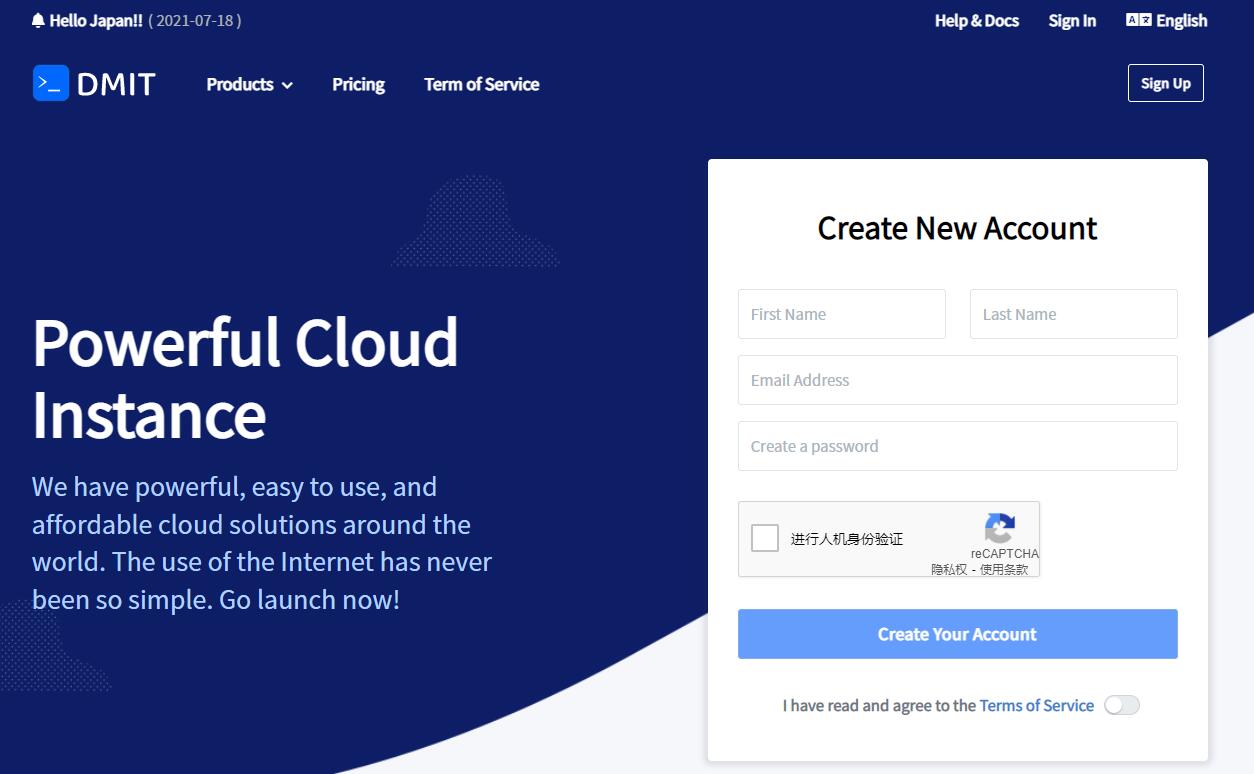Click the language translate icon
The height and width of the screenshot is (774, 1254).
tap(1138, 20)
